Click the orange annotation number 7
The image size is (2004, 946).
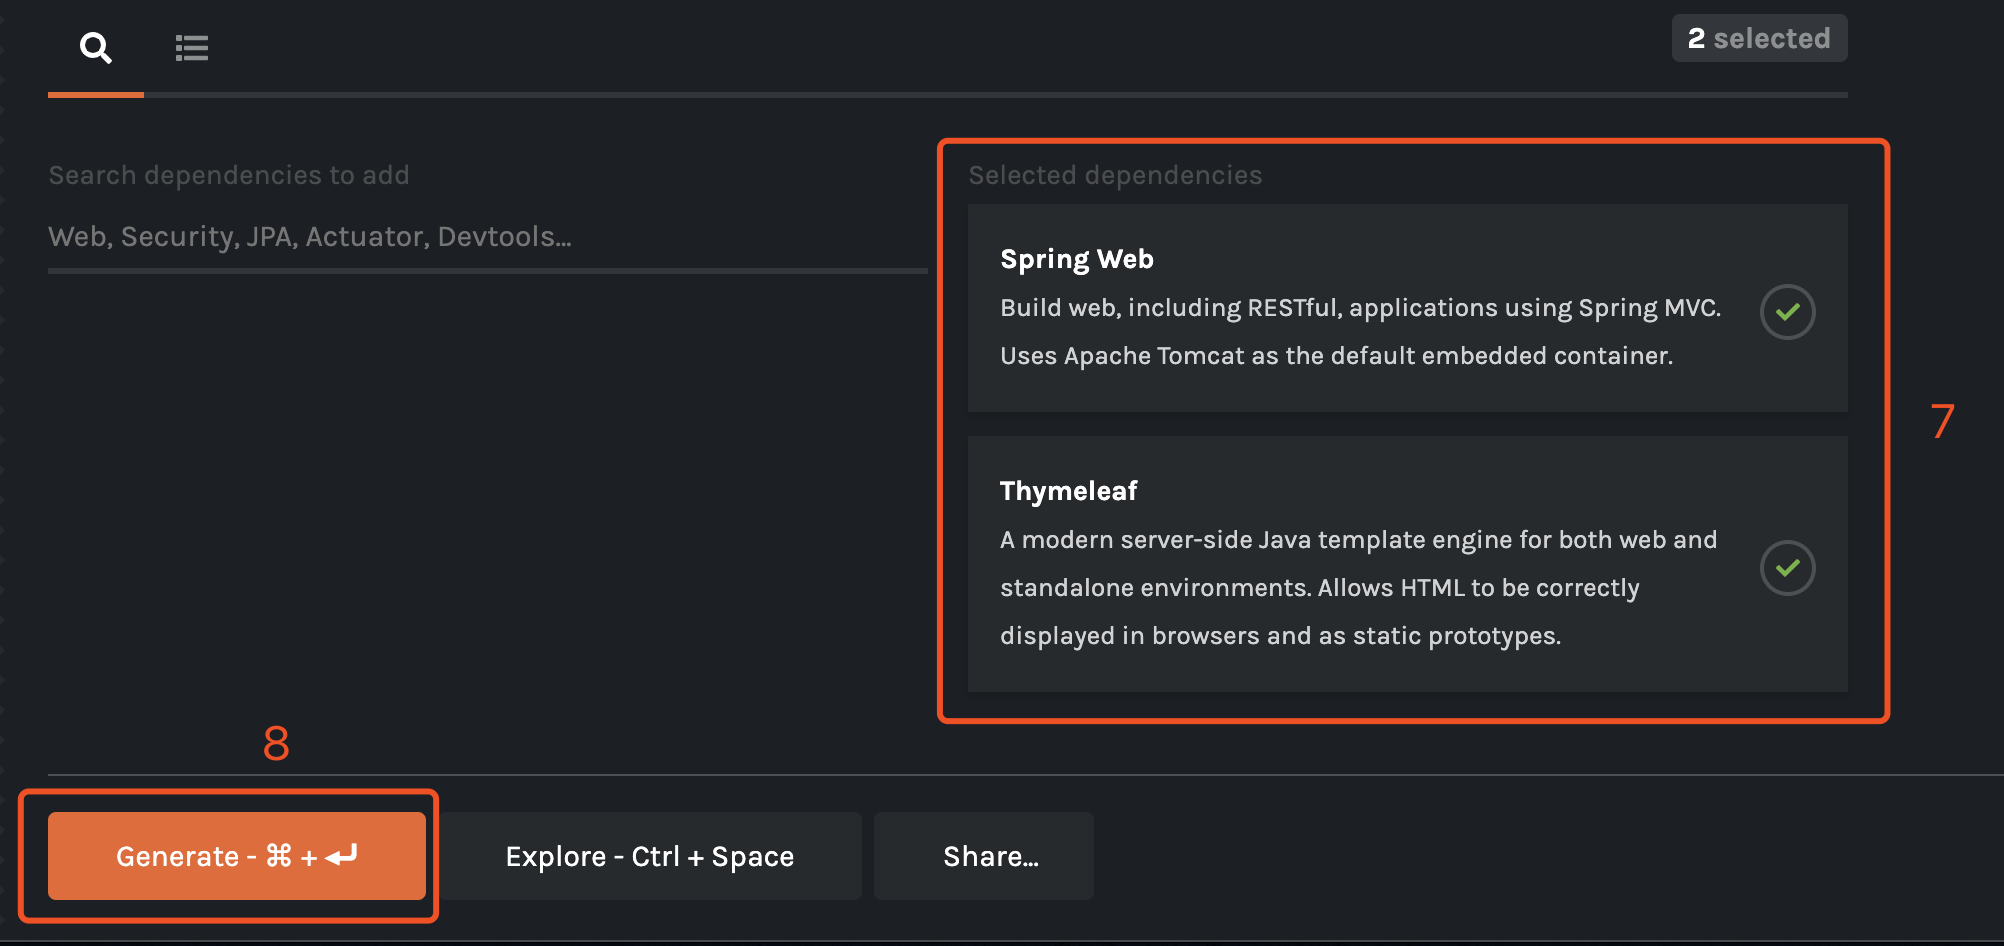1941,421
